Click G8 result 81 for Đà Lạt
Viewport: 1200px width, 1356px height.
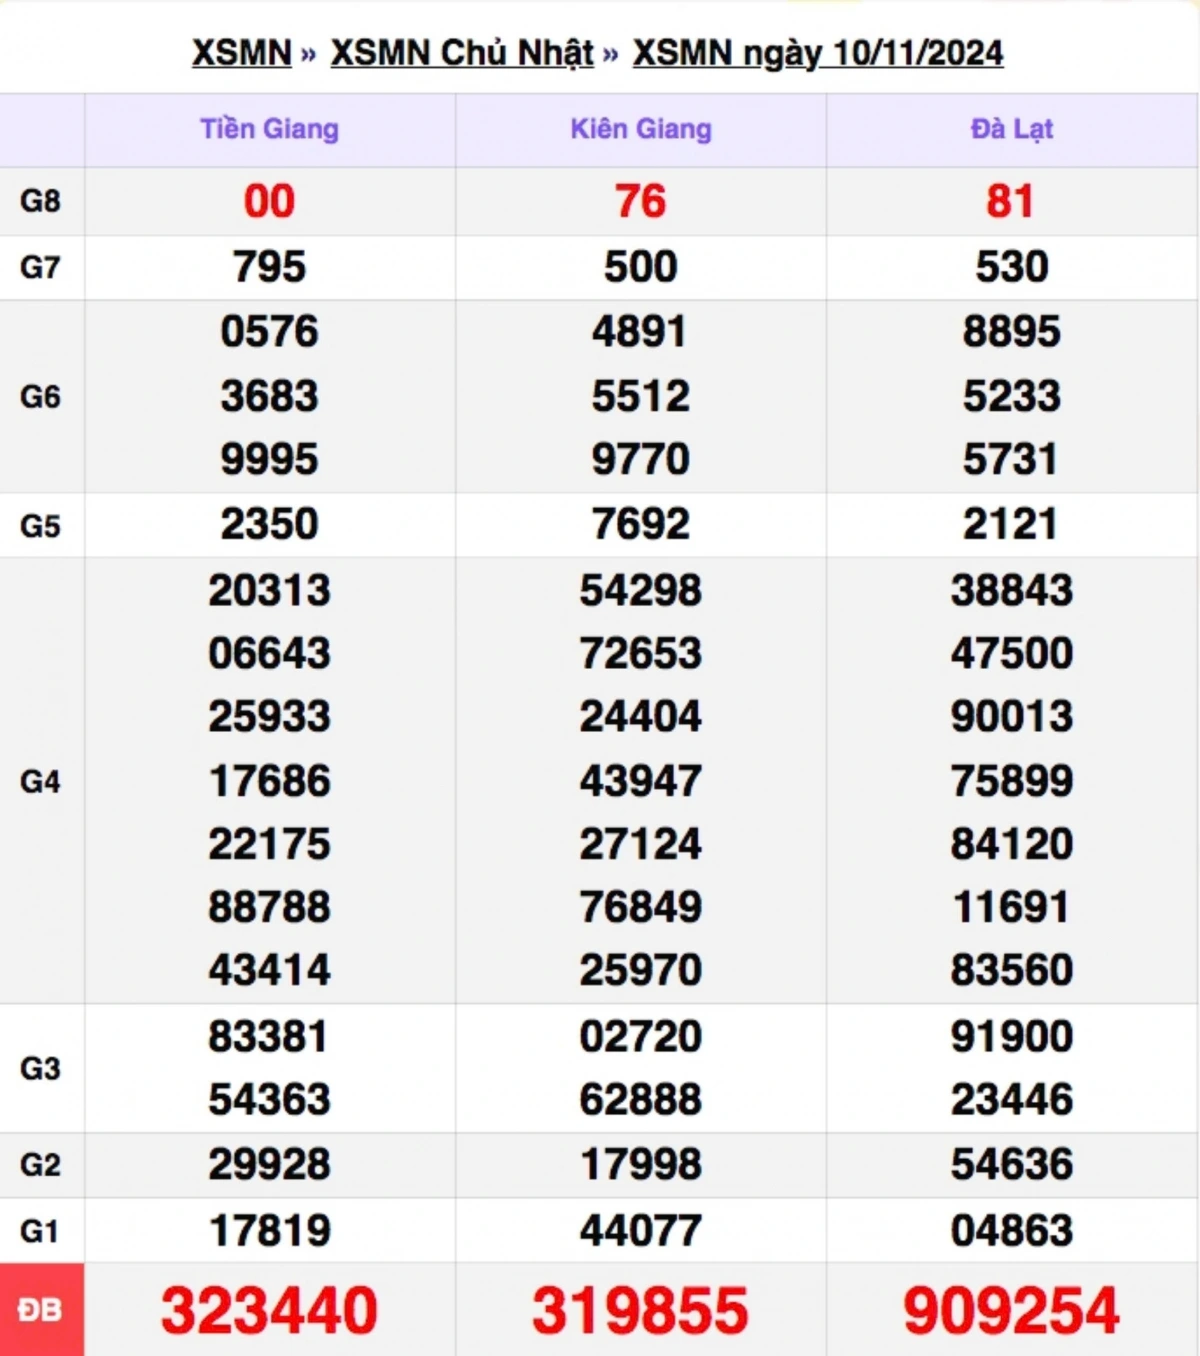pos(1011,201)
